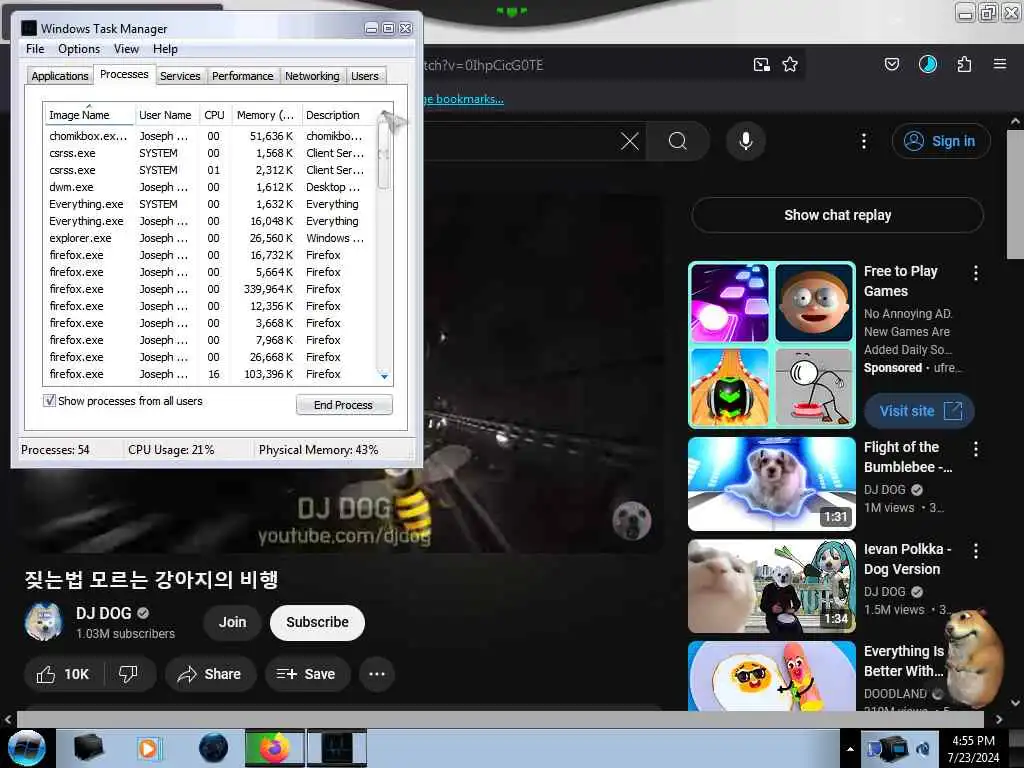The height and width of the screenshot is (768, 1024).
Task: Switch to the Users tab
Action: [364, 76]
